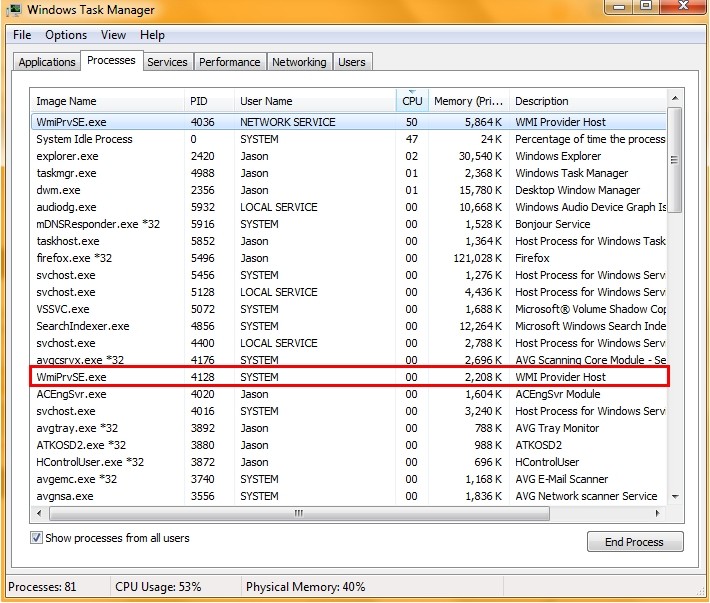
Task: Click the horizontal scrollbar right arrow
Action: pyautogui.click(x=657, y=513)
